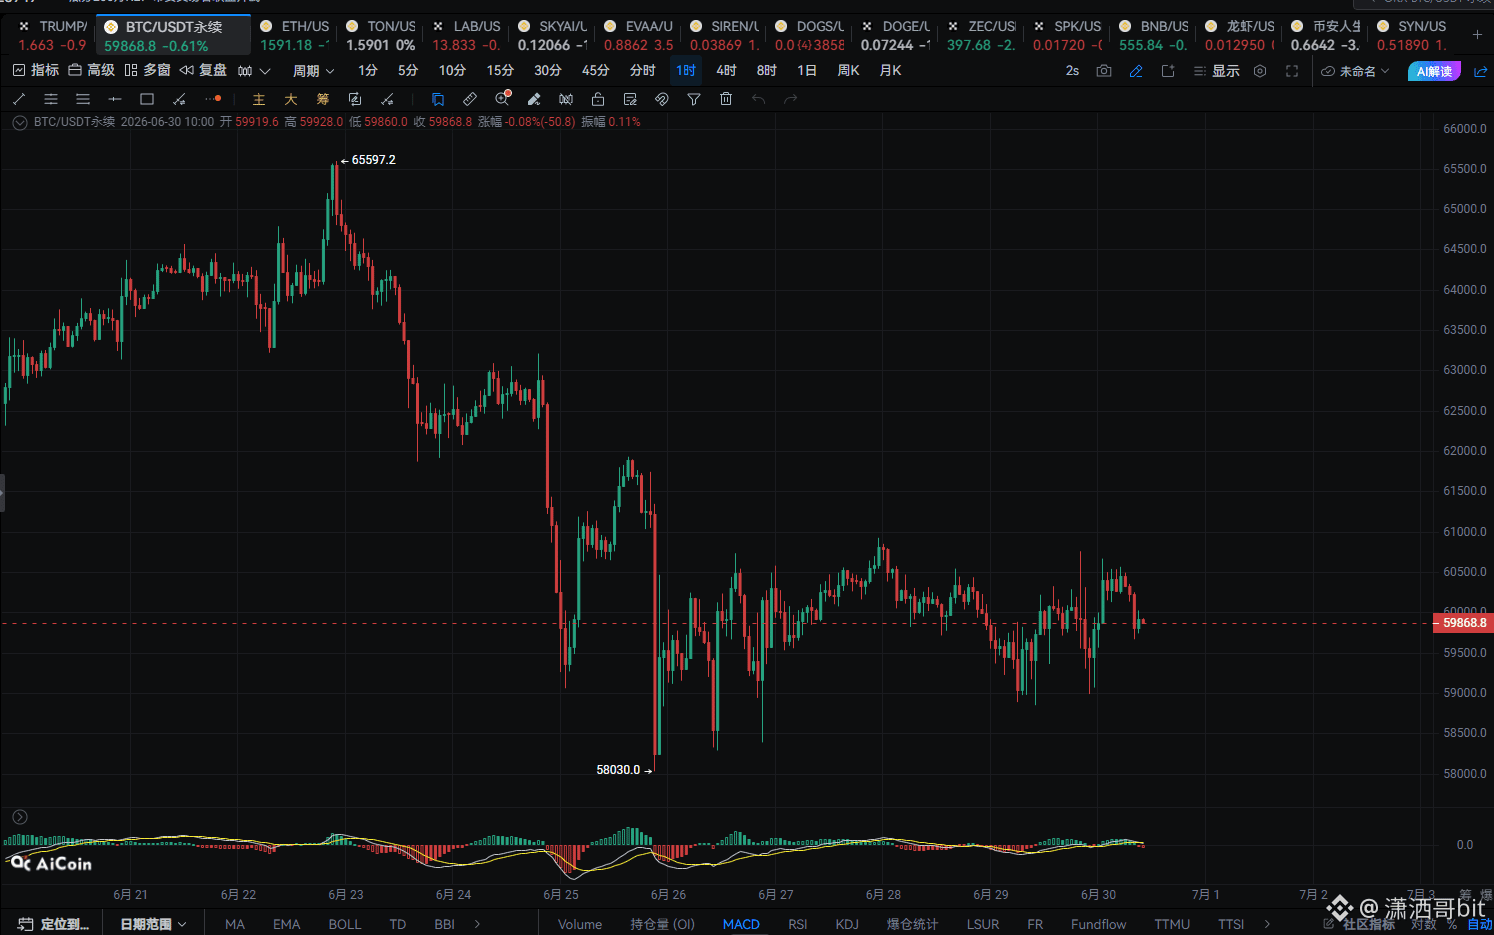This screenshot has width=1494, height=935.
Task: Enter fullscreen chart mode
Action: [x=1292, y=71]
